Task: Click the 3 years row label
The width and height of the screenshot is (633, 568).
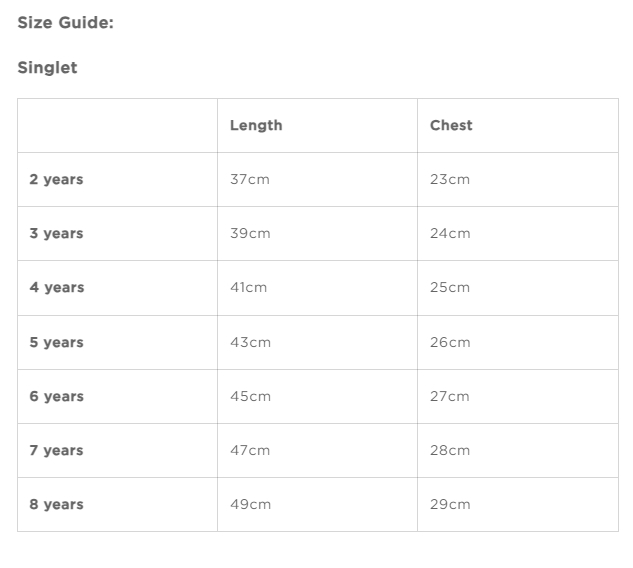Action: point(56,233)
